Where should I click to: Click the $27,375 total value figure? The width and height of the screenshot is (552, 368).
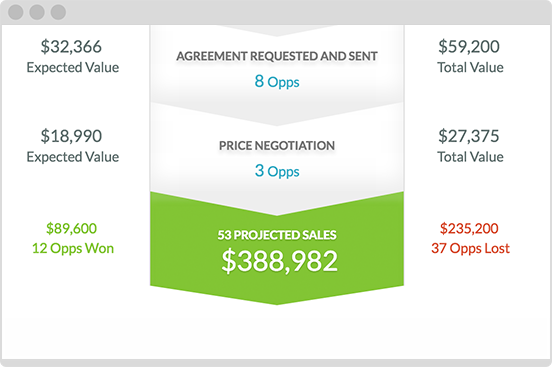point(469,136)
